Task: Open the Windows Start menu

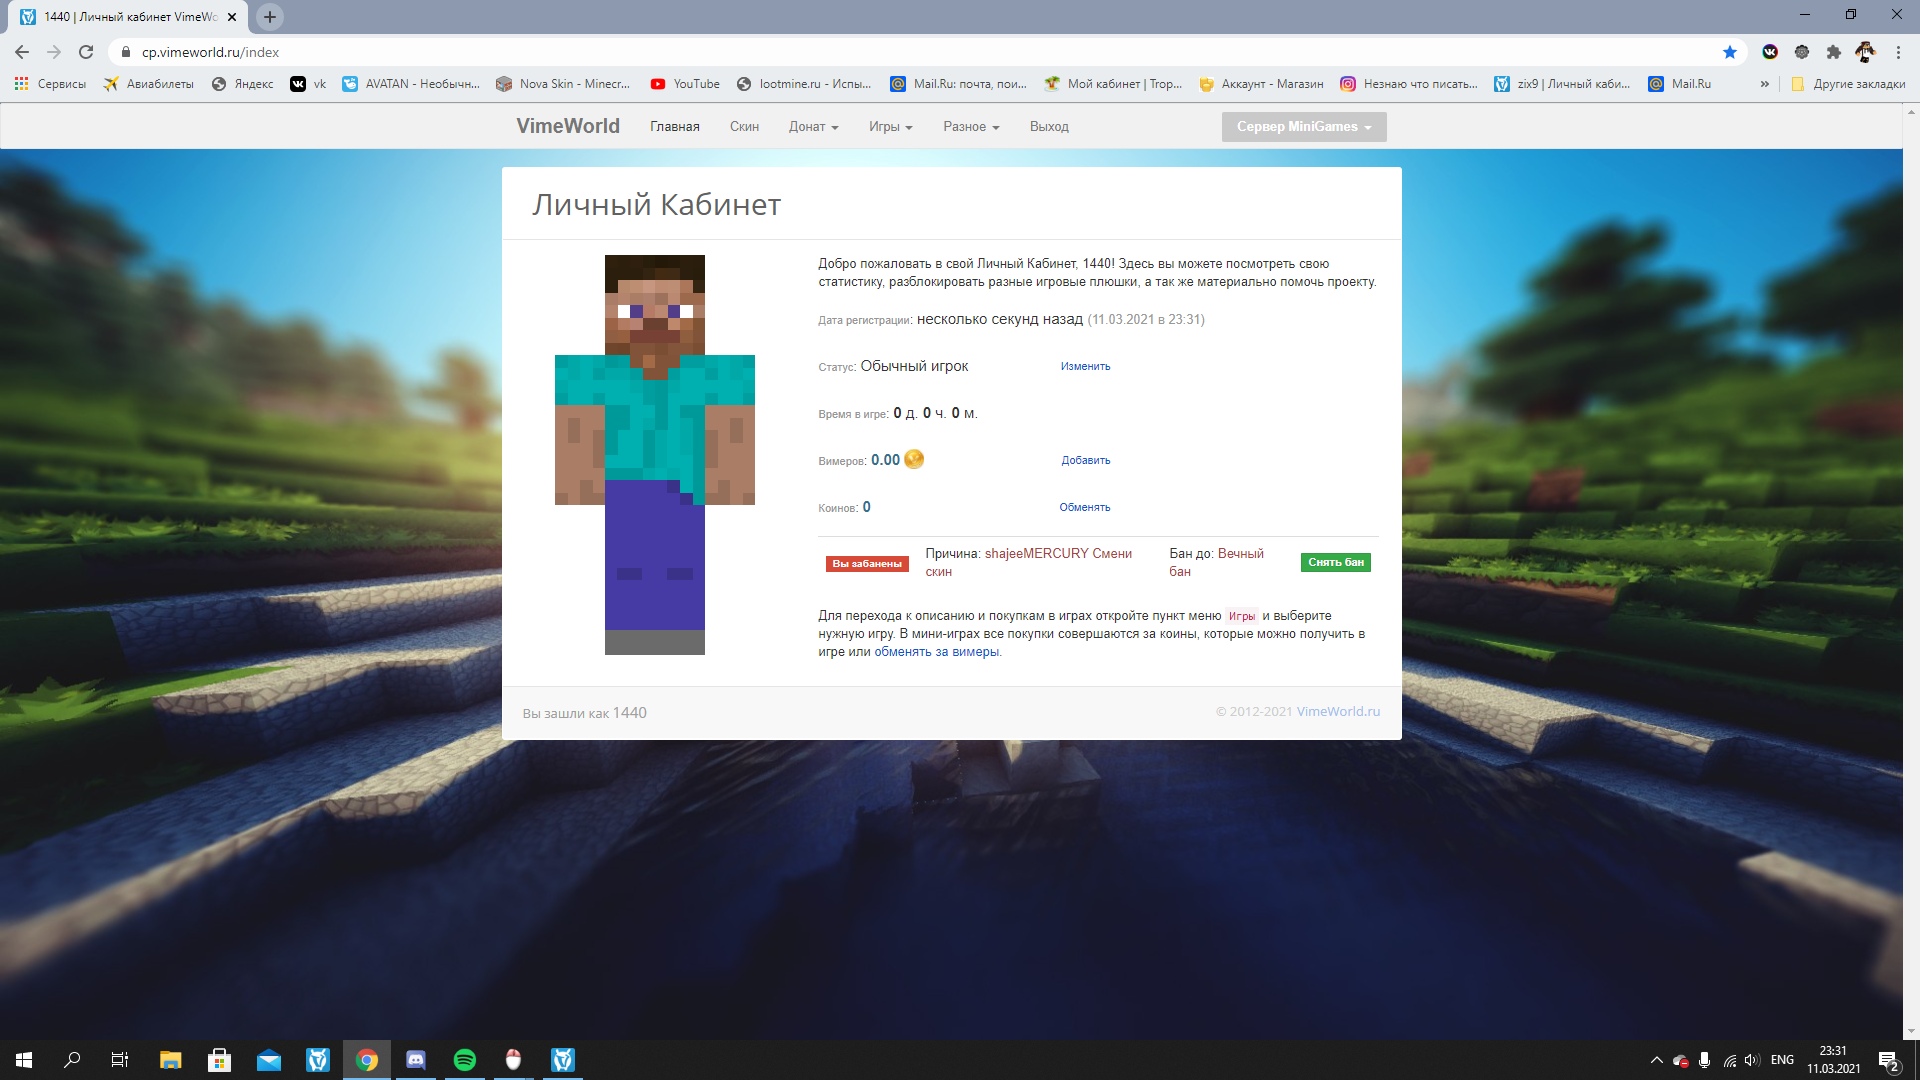Action: click(x=24, y=1060)
